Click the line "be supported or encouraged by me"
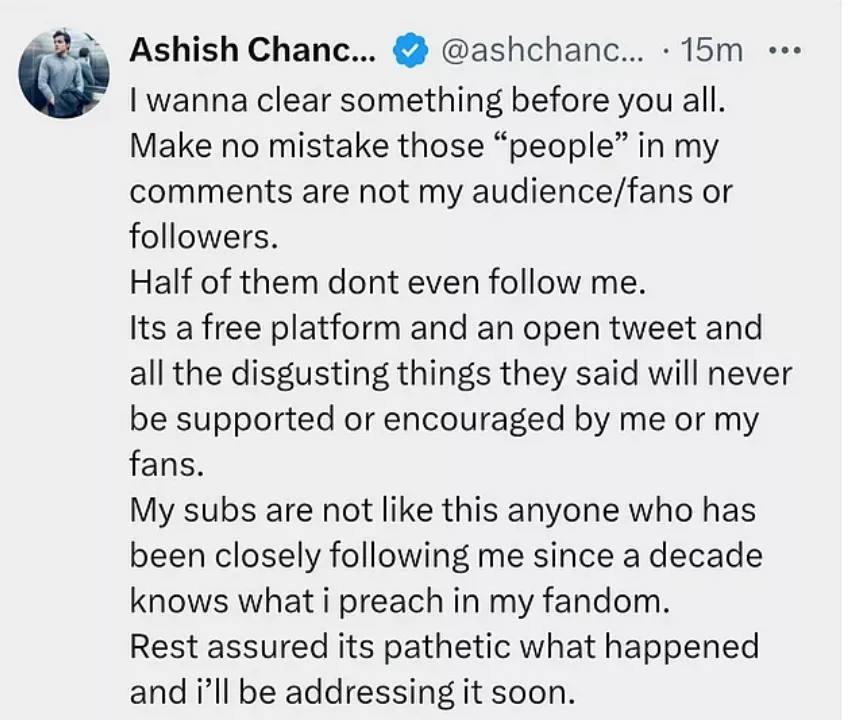Screen dimensions: 865x720 coord(444,418)
